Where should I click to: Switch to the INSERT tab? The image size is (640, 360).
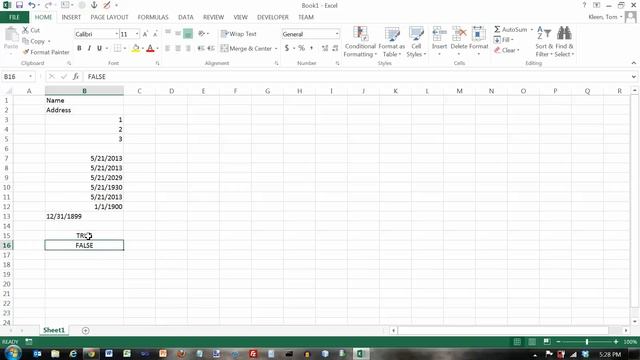[x=71, y=17]
